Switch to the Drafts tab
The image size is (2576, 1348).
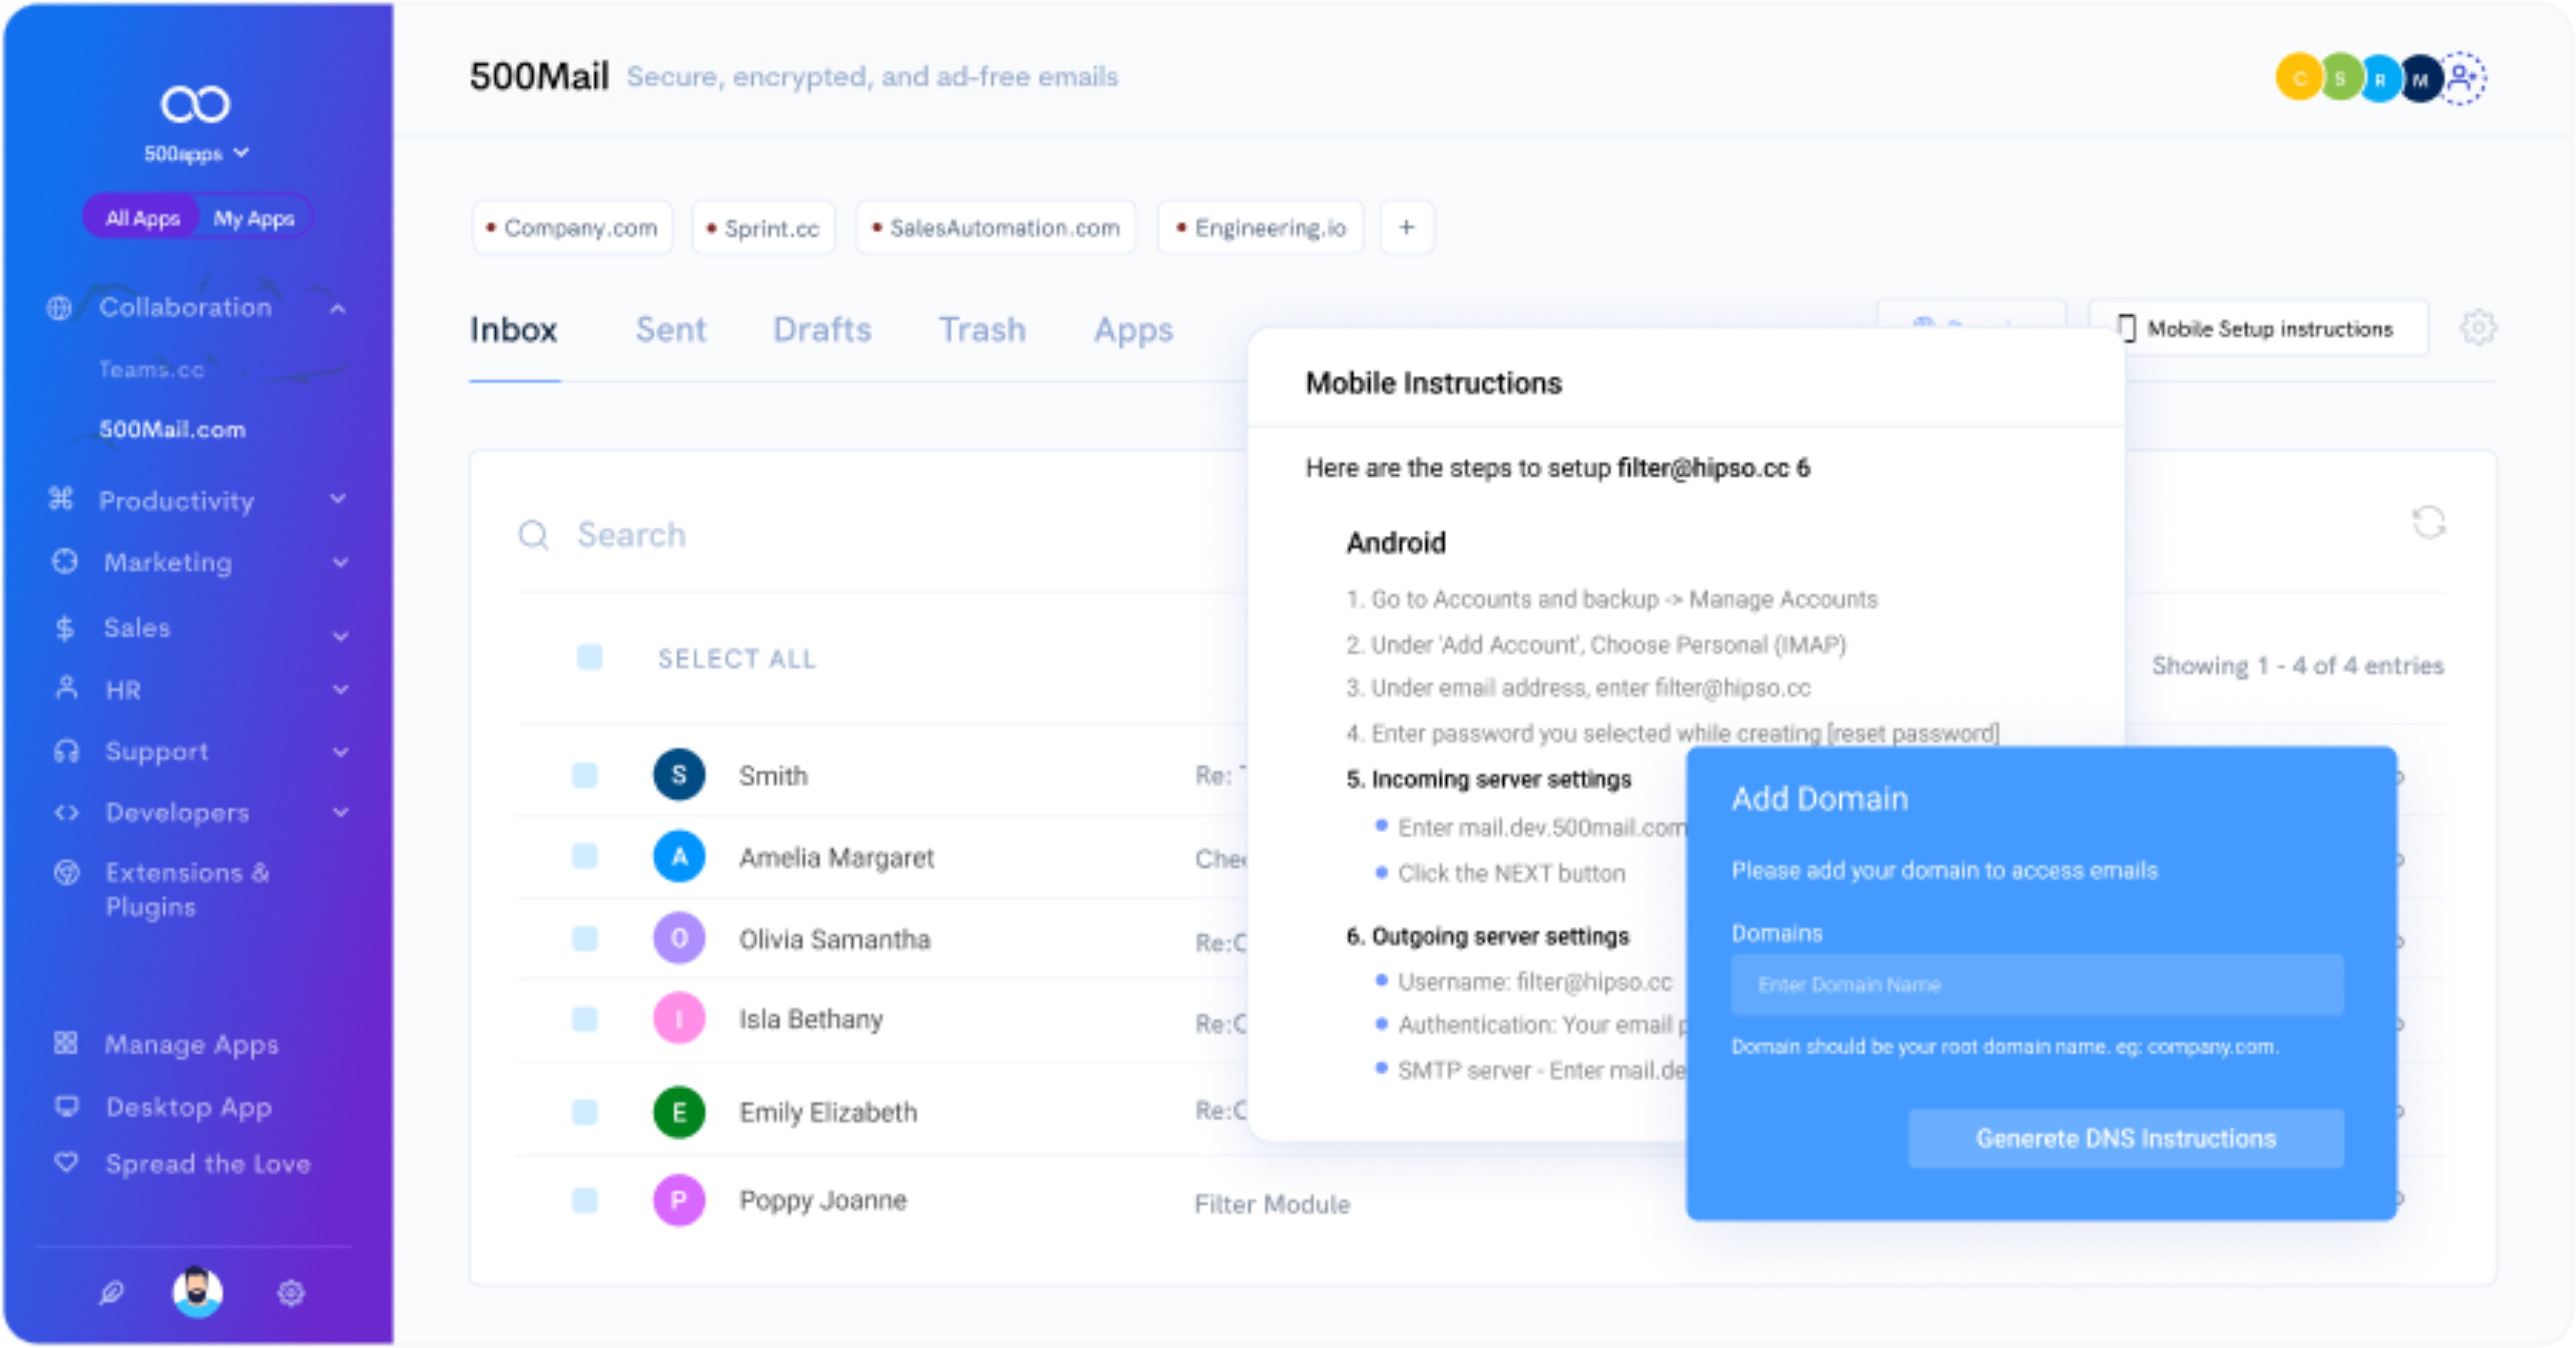(x=822, y=330)
